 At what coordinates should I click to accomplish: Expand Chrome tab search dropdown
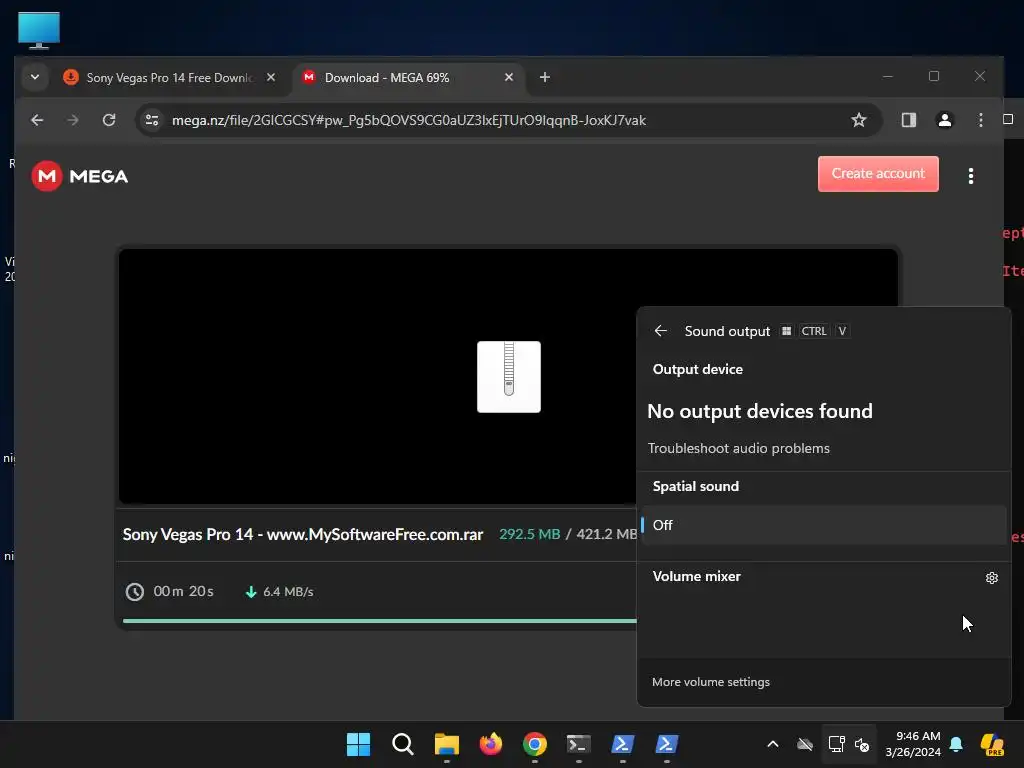(35, 78)
